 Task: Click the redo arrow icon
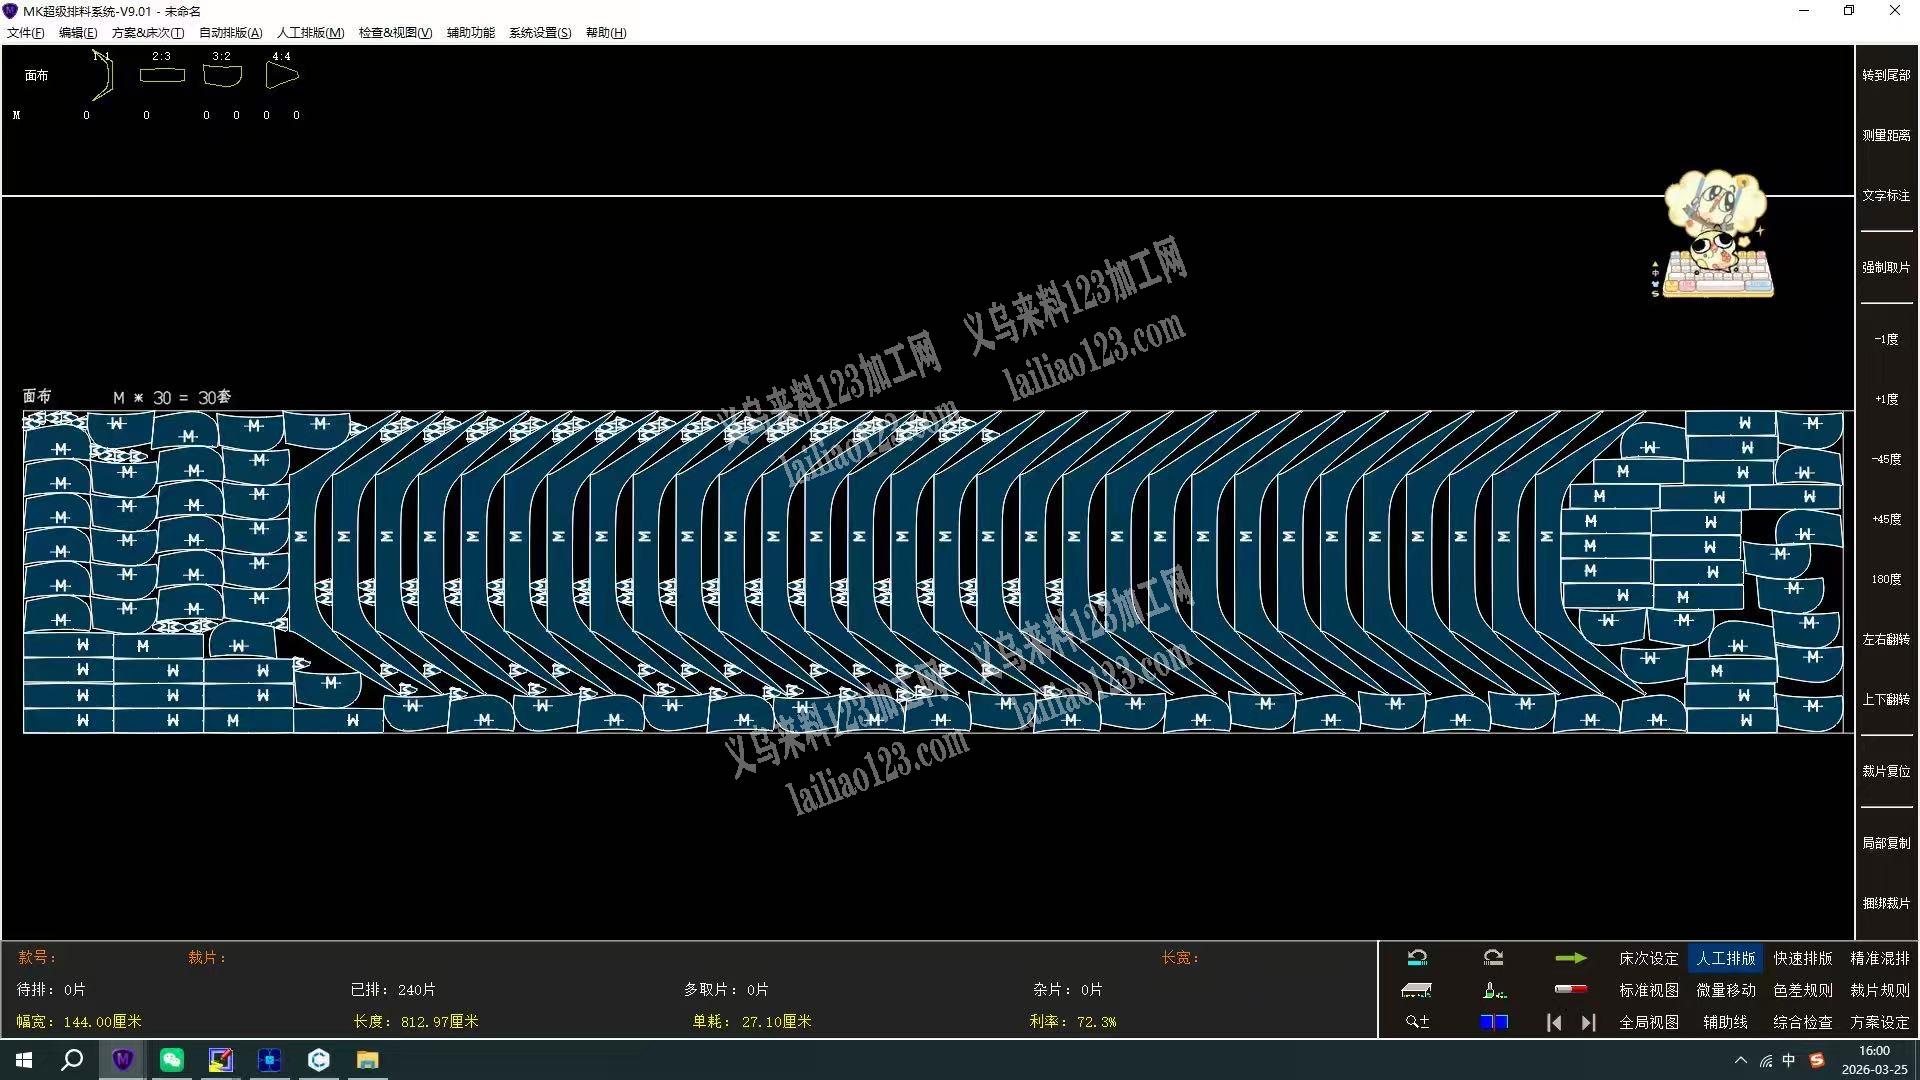coord(1493,958)
